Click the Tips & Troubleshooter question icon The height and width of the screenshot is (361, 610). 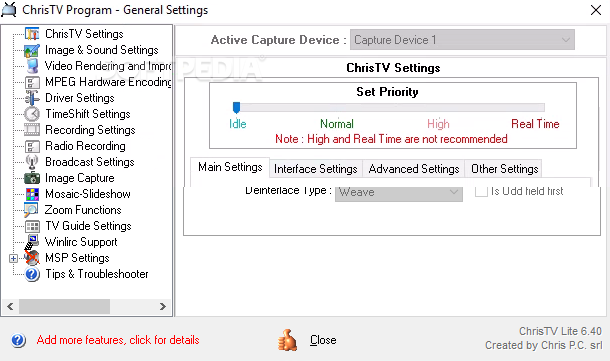pyautogui.click(x=32, y=274)
